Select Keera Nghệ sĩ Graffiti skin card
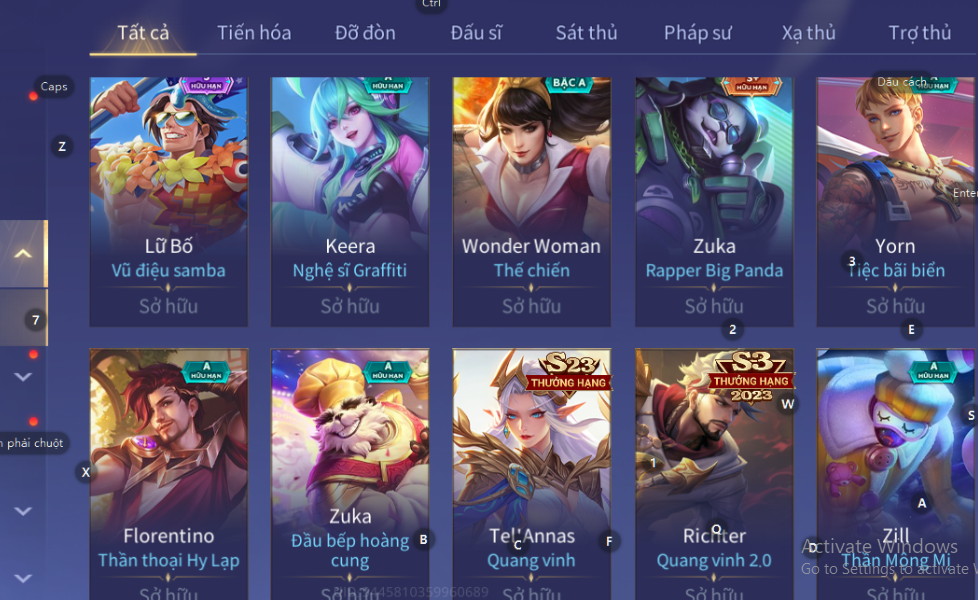This screenshot has height=600, width=978. [350, 201]
